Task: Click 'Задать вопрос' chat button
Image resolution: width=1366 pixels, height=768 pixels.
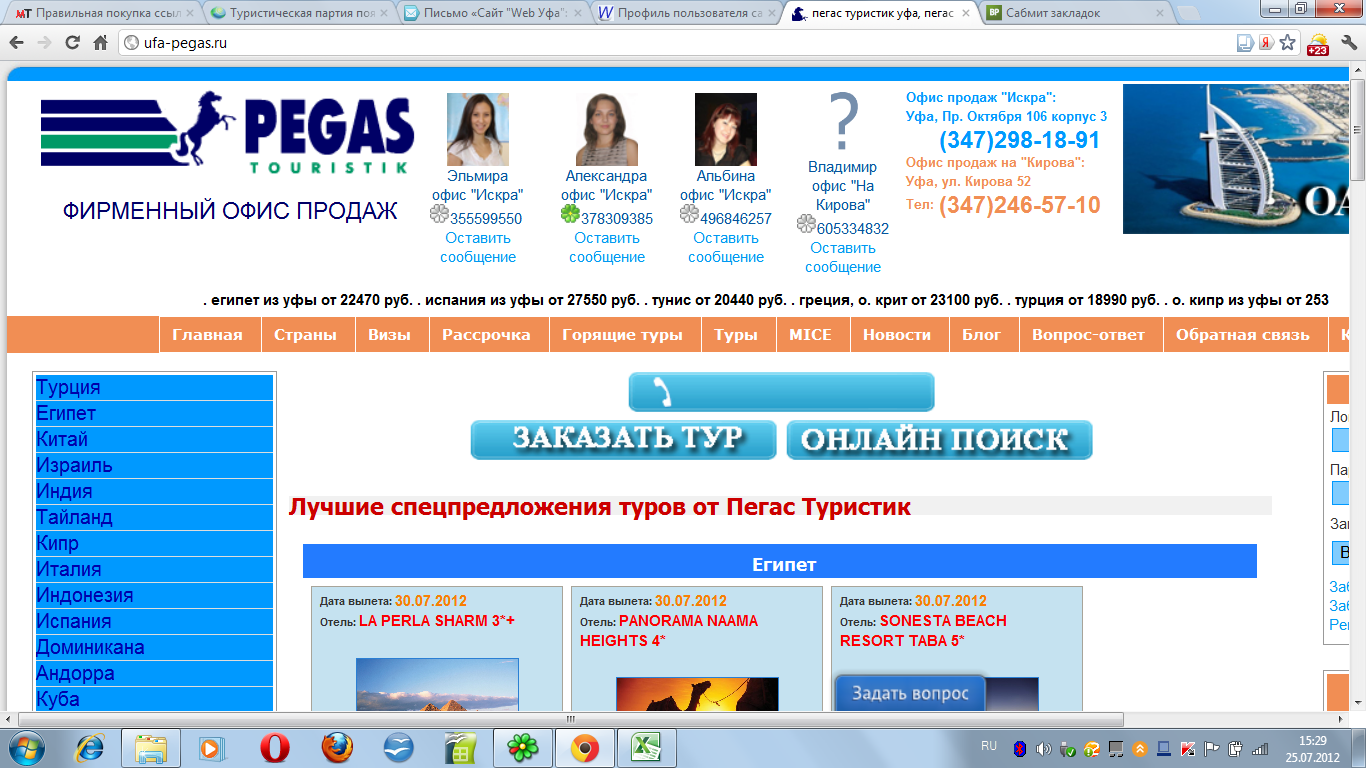Action: click(910, 693)
